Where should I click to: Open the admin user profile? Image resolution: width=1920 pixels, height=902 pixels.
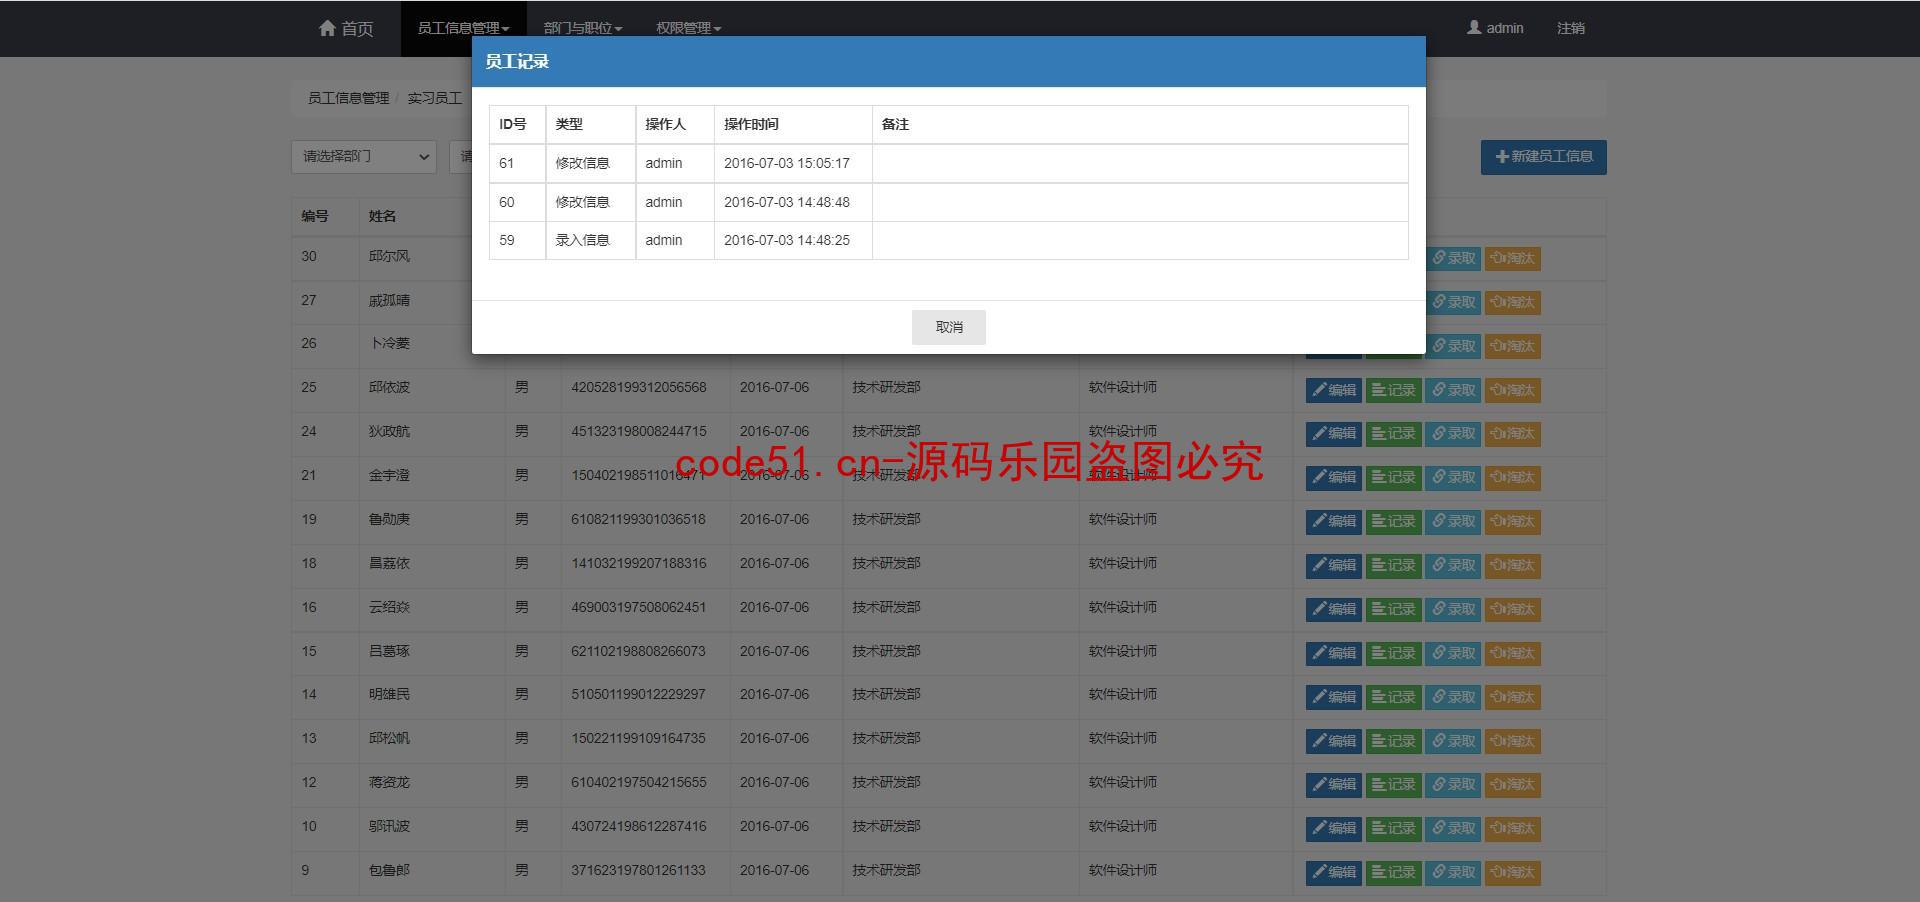(1495, 28)
